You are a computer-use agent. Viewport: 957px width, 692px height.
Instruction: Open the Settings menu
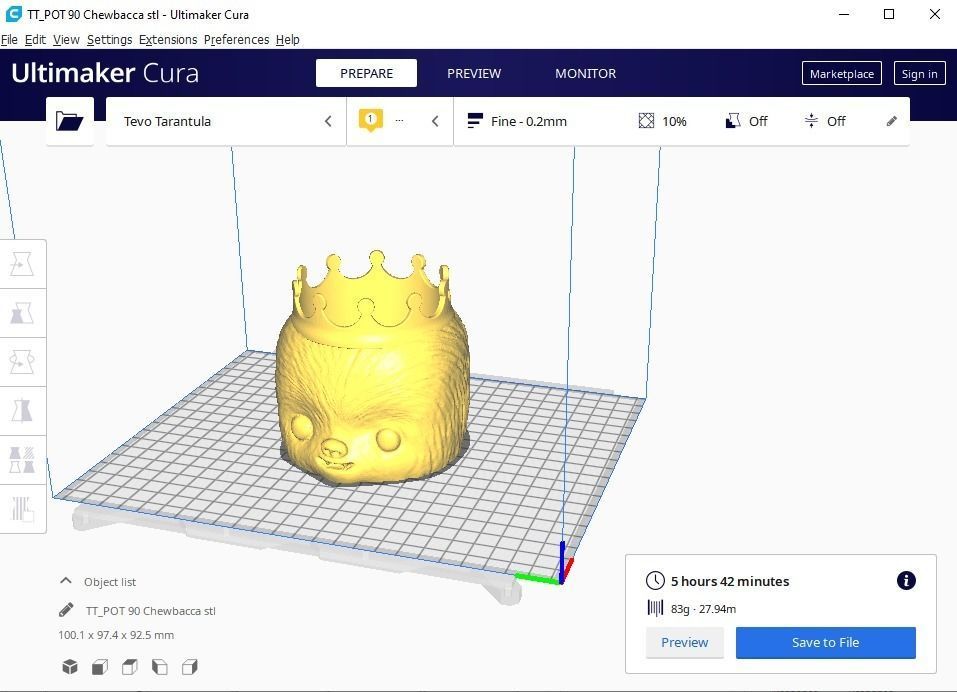point(109,40)
